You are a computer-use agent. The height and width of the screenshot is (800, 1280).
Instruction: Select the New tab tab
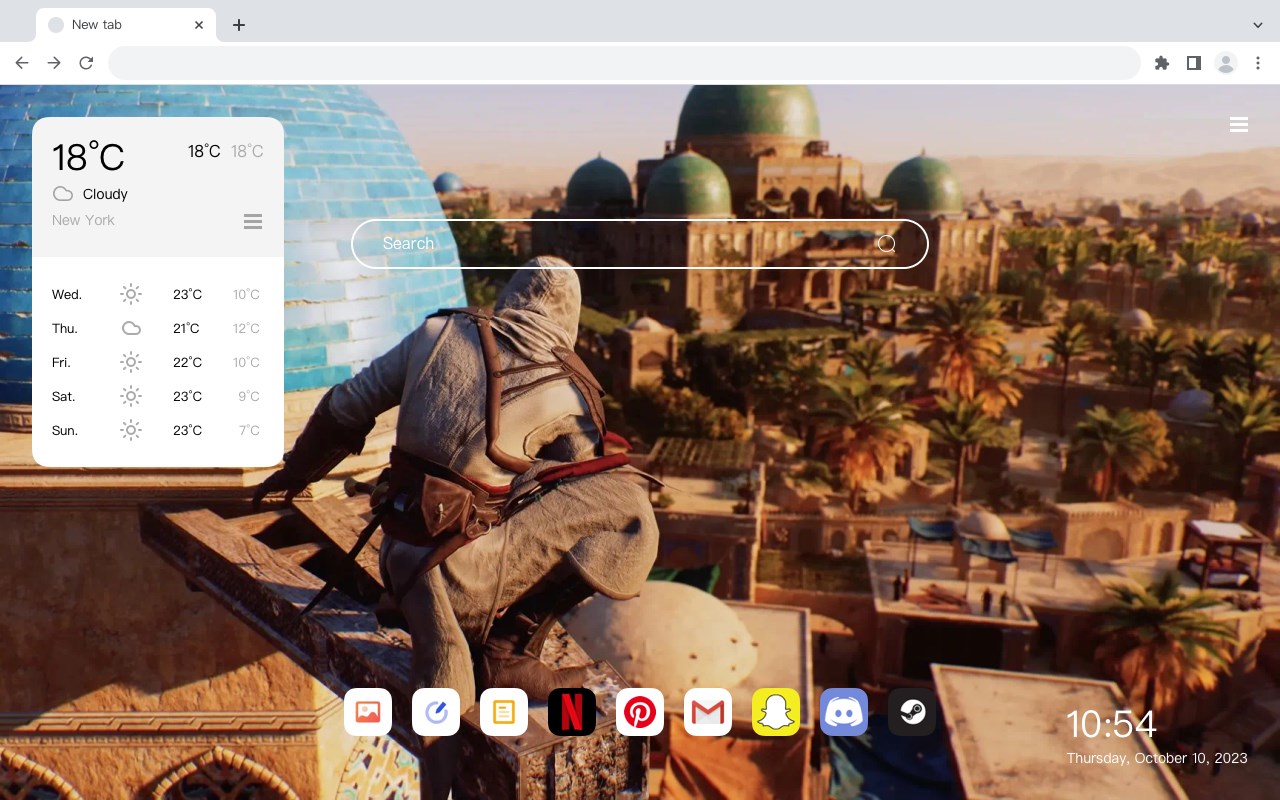(x=126, y=25)
